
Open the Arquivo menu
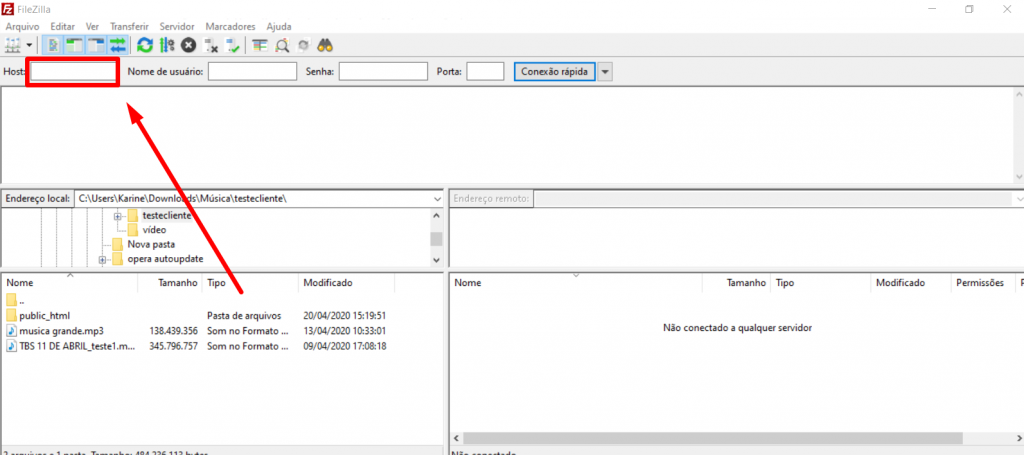22,27
